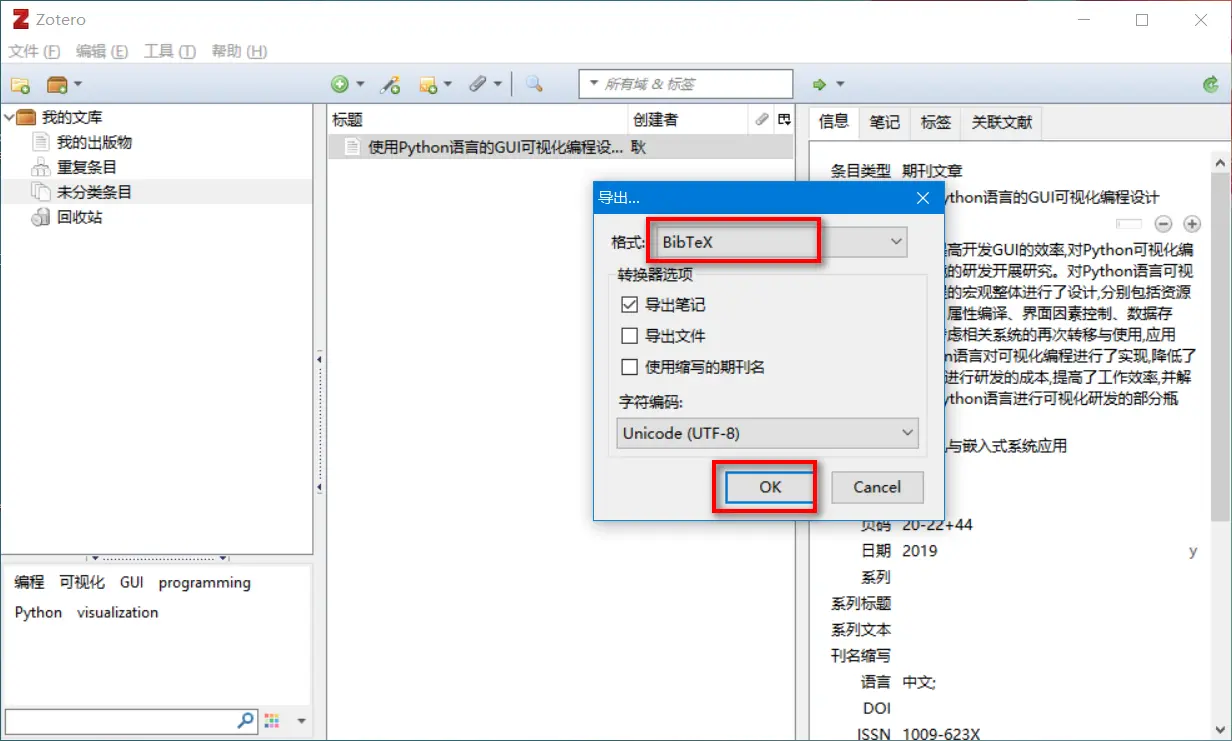The width and height of the screenshot is (1232, 741).
Task: Switch to the 笔记 tab
Action: tap(884, 122)
